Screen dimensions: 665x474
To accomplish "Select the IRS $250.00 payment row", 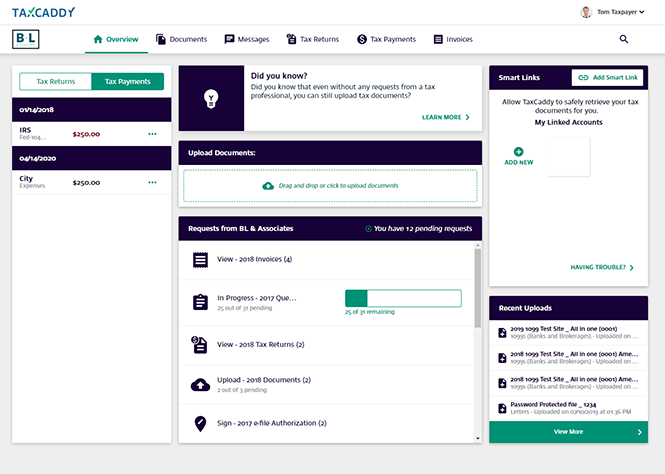I will click(x=92, y=134).
